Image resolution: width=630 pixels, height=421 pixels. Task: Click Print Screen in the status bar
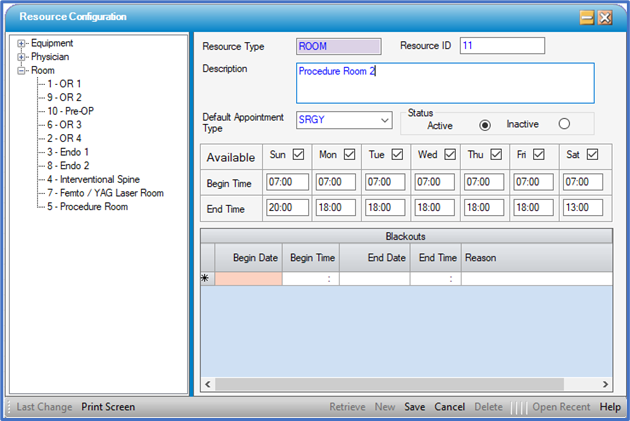(x=108, y=408)
